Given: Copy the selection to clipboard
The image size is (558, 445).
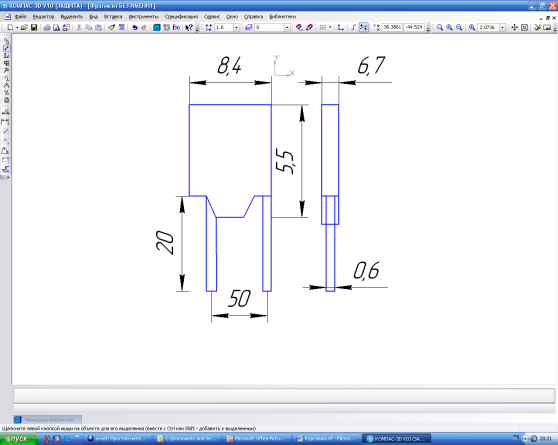Looking at the screenshot, I should click(x=89, y=27).
